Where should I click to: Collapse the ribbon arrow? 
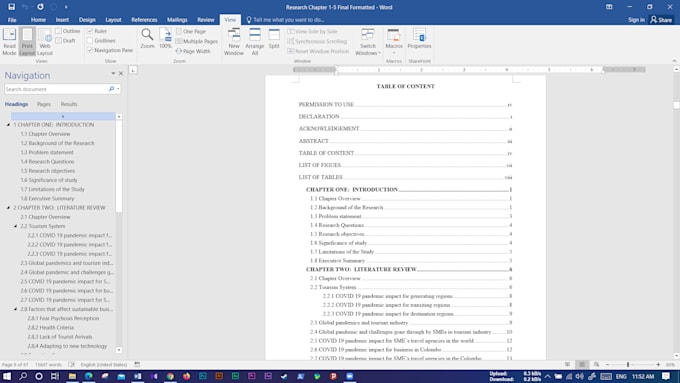click(674, 61)
